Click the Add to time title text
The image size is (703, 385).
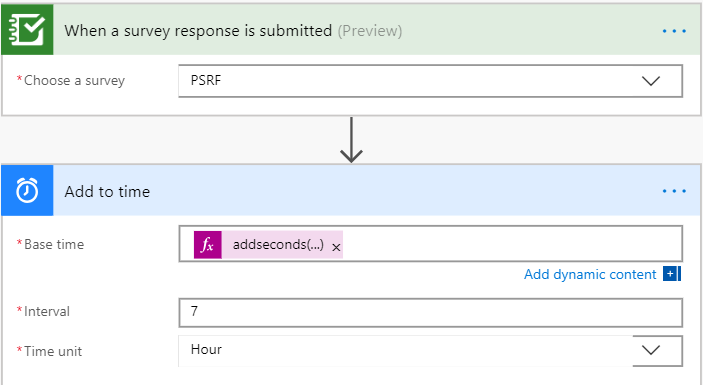[107, 191]
